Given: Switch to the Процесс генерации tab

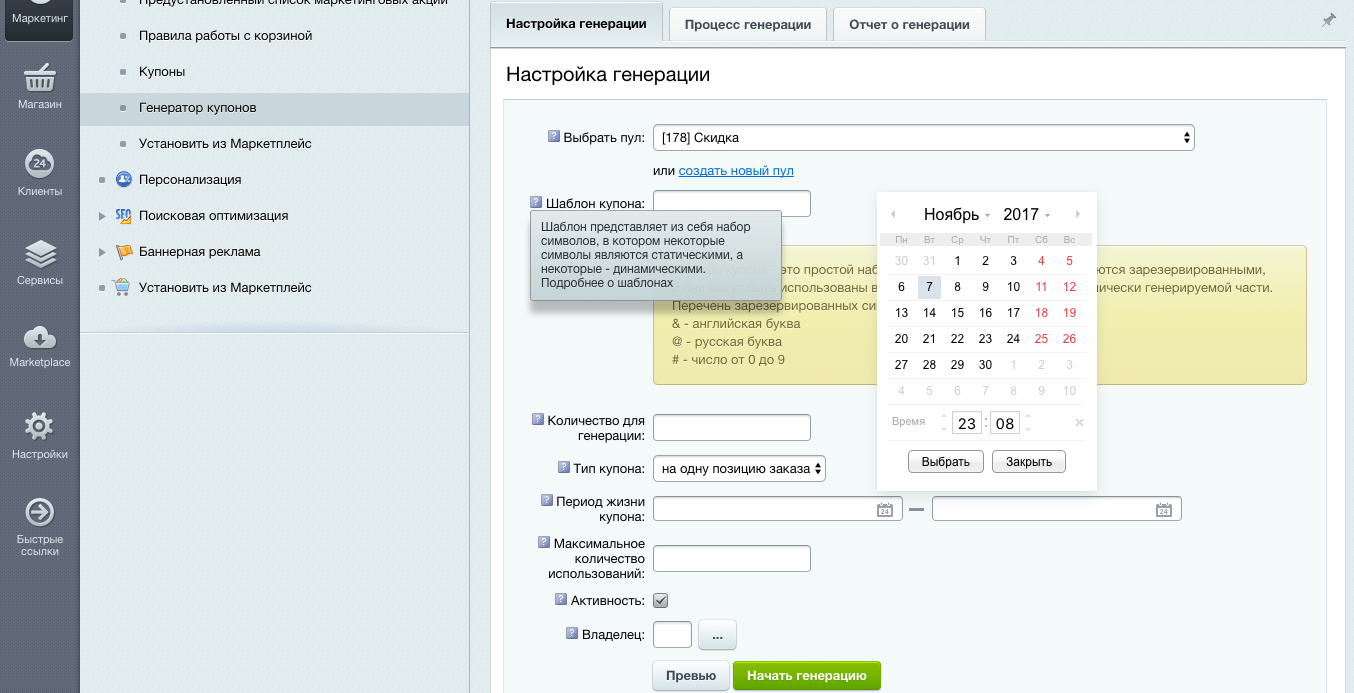Looking at the screenshot, I should pyautogui.click(x=747, y=25).
